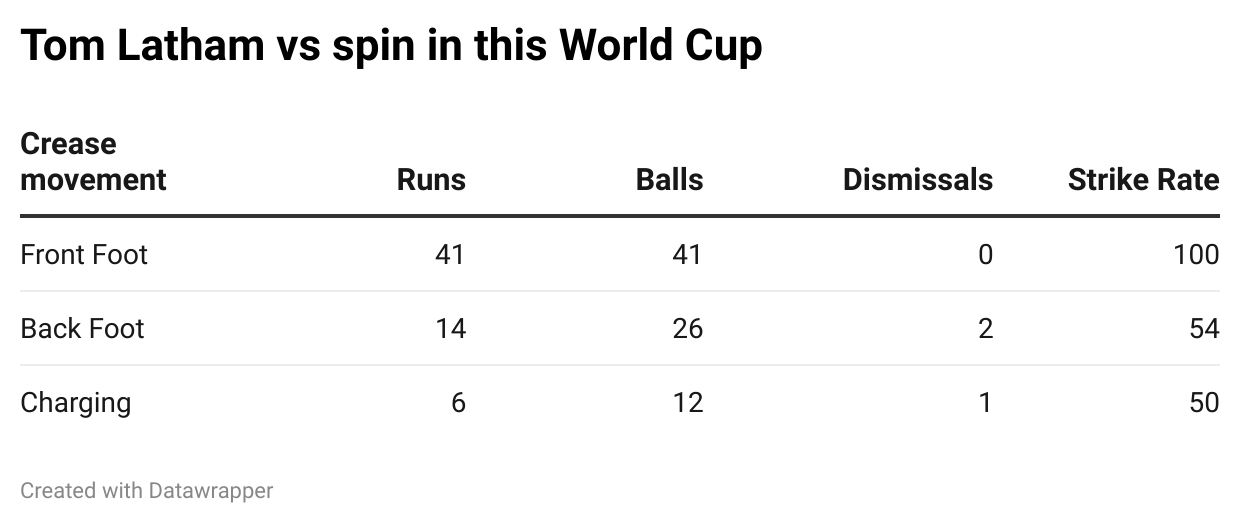The height and width of the screenshot is (524, 1240).
Task: Click the Front Foot strike rate value 100
Action: (x=1196, y=255)
